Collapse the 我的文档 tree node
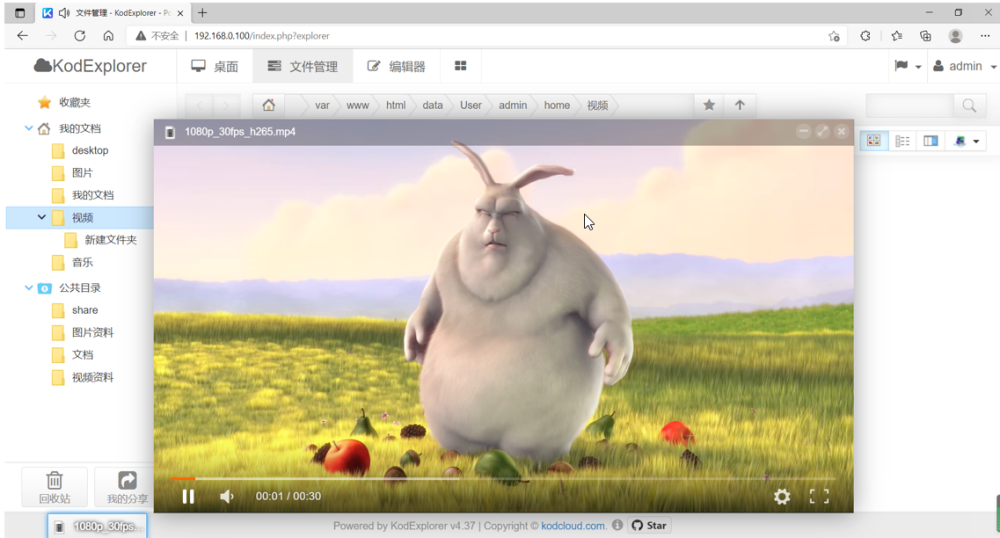 (x=29, y=128)
